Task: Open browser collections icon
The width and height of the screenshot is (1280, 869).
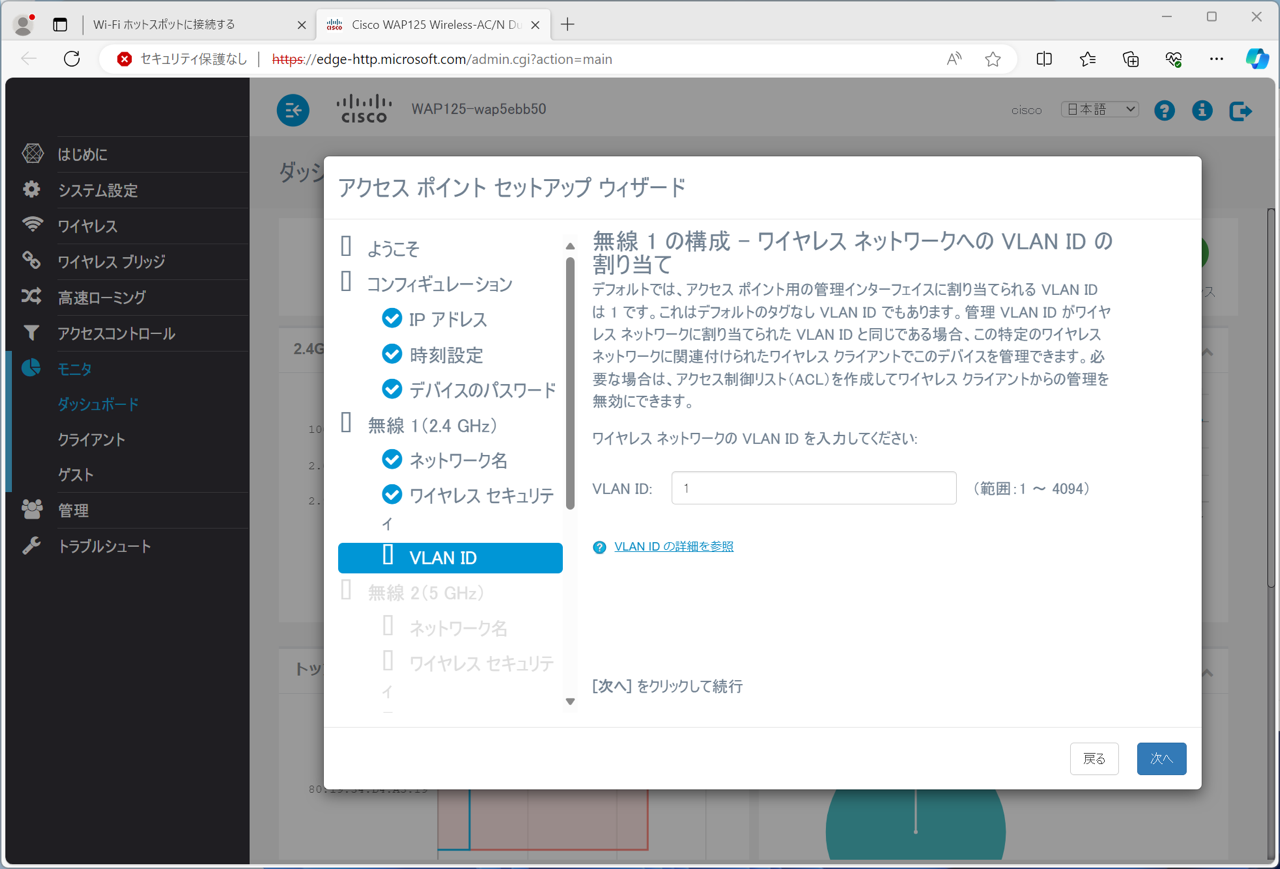Action: [1131, 59]
